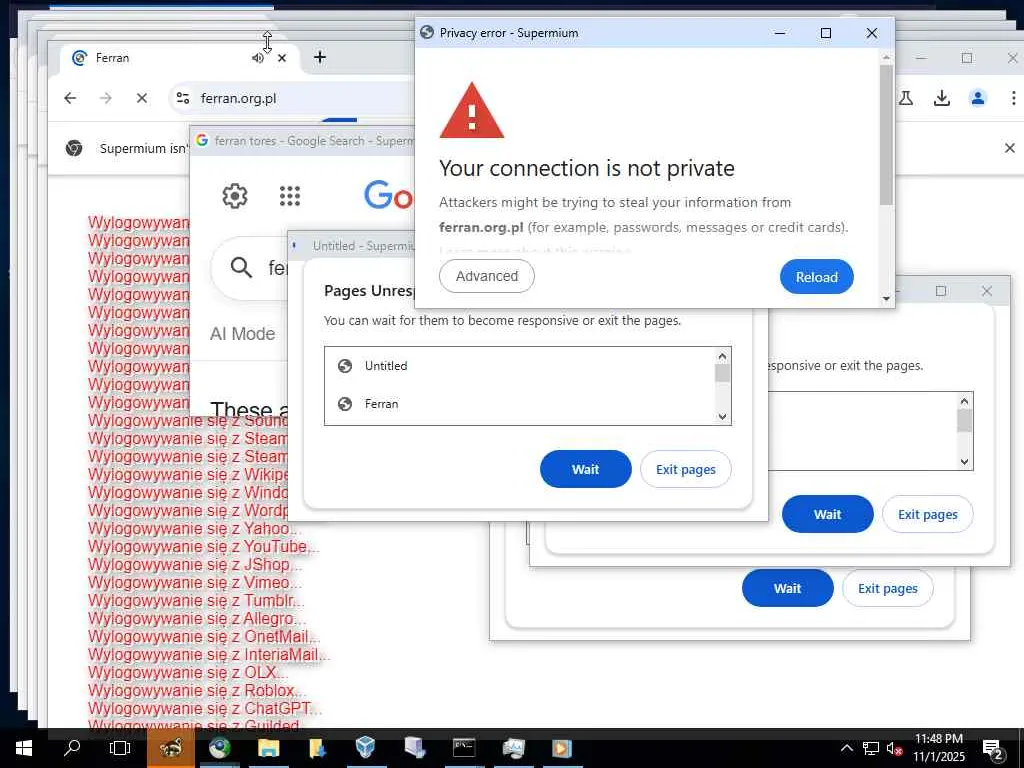Screen dimensions: 1024x768
Task: Click the raccoon app icon on taskbar
Action: pos(170,748)
